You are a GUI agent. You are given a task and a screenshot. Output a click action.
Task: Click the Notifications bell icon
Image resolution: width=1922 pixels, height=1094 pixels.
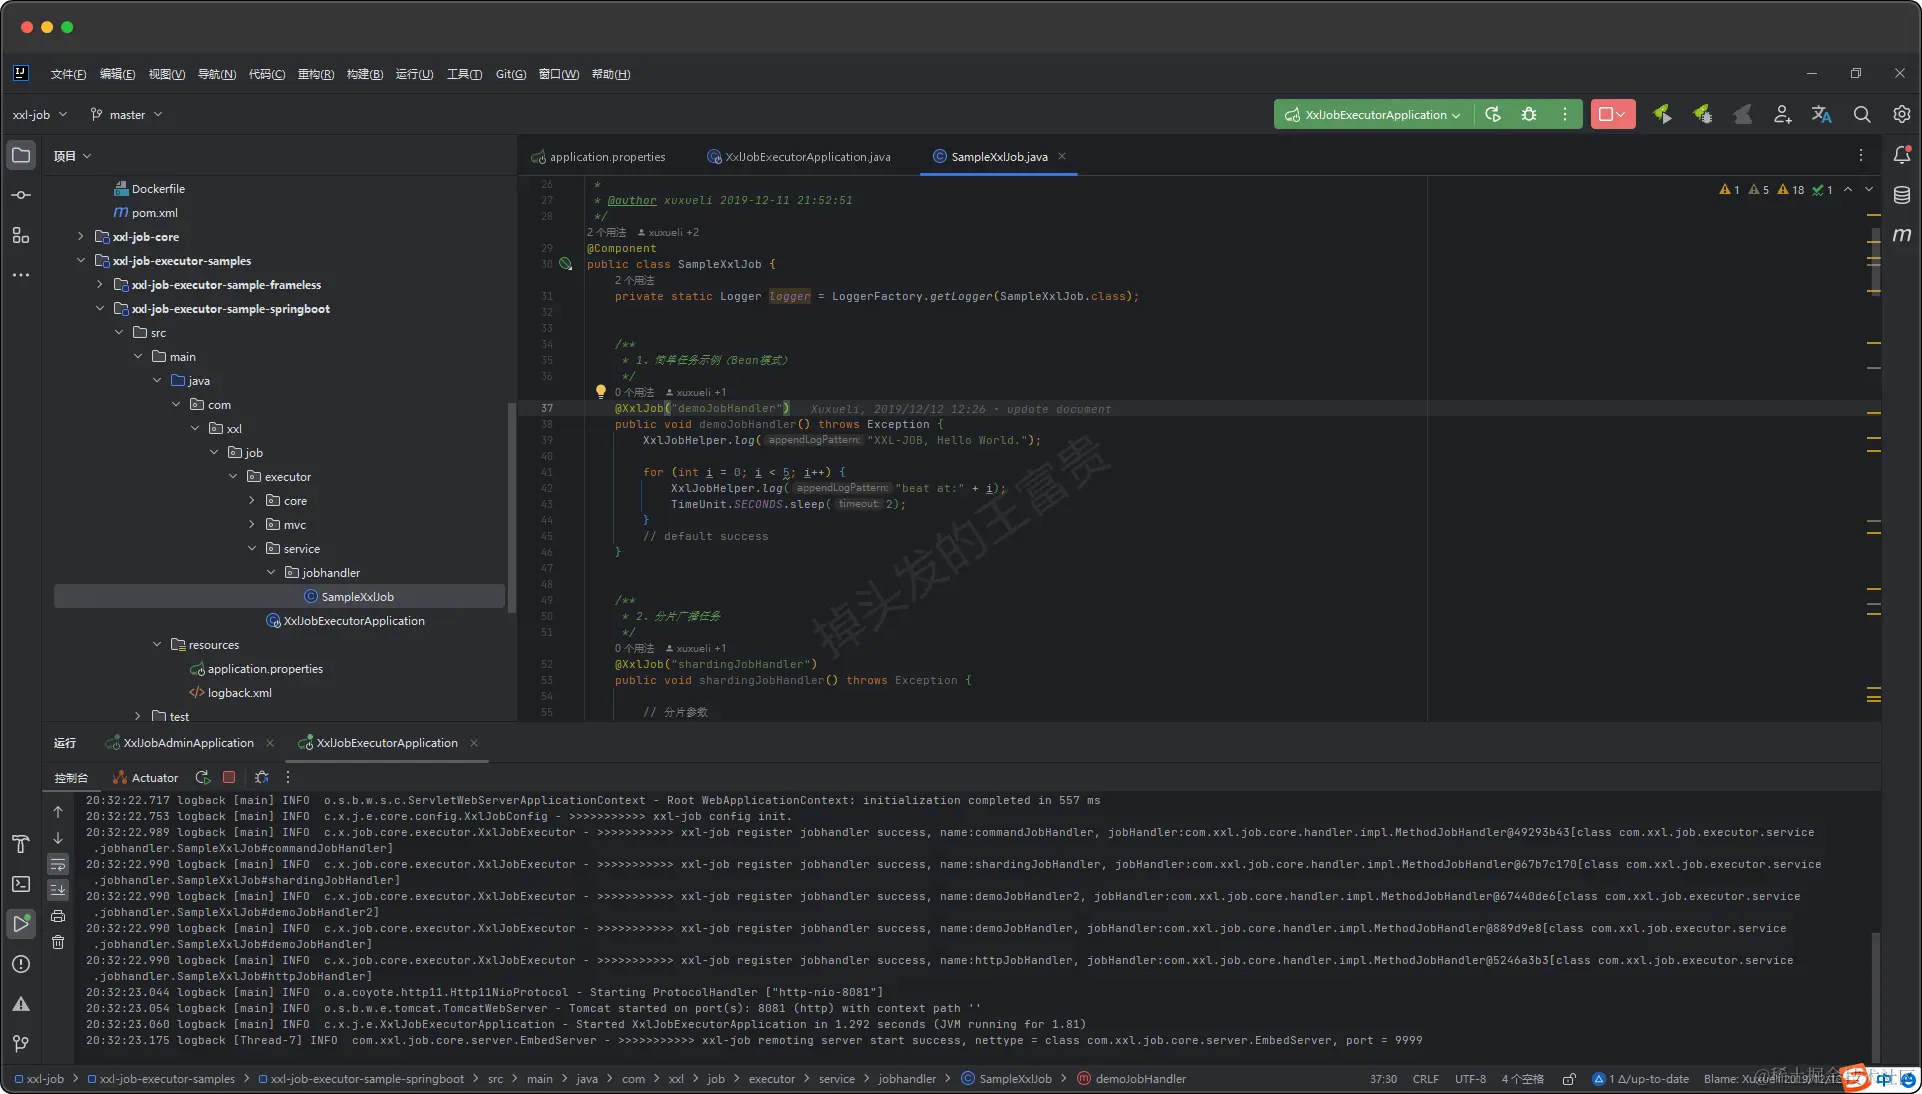[1901, 155]
